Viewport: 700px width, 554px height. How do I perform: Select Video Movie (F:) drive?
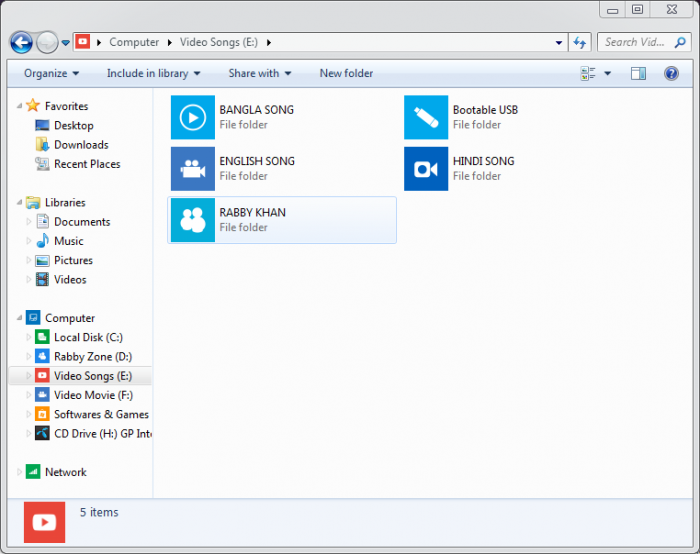pos(93,395)
